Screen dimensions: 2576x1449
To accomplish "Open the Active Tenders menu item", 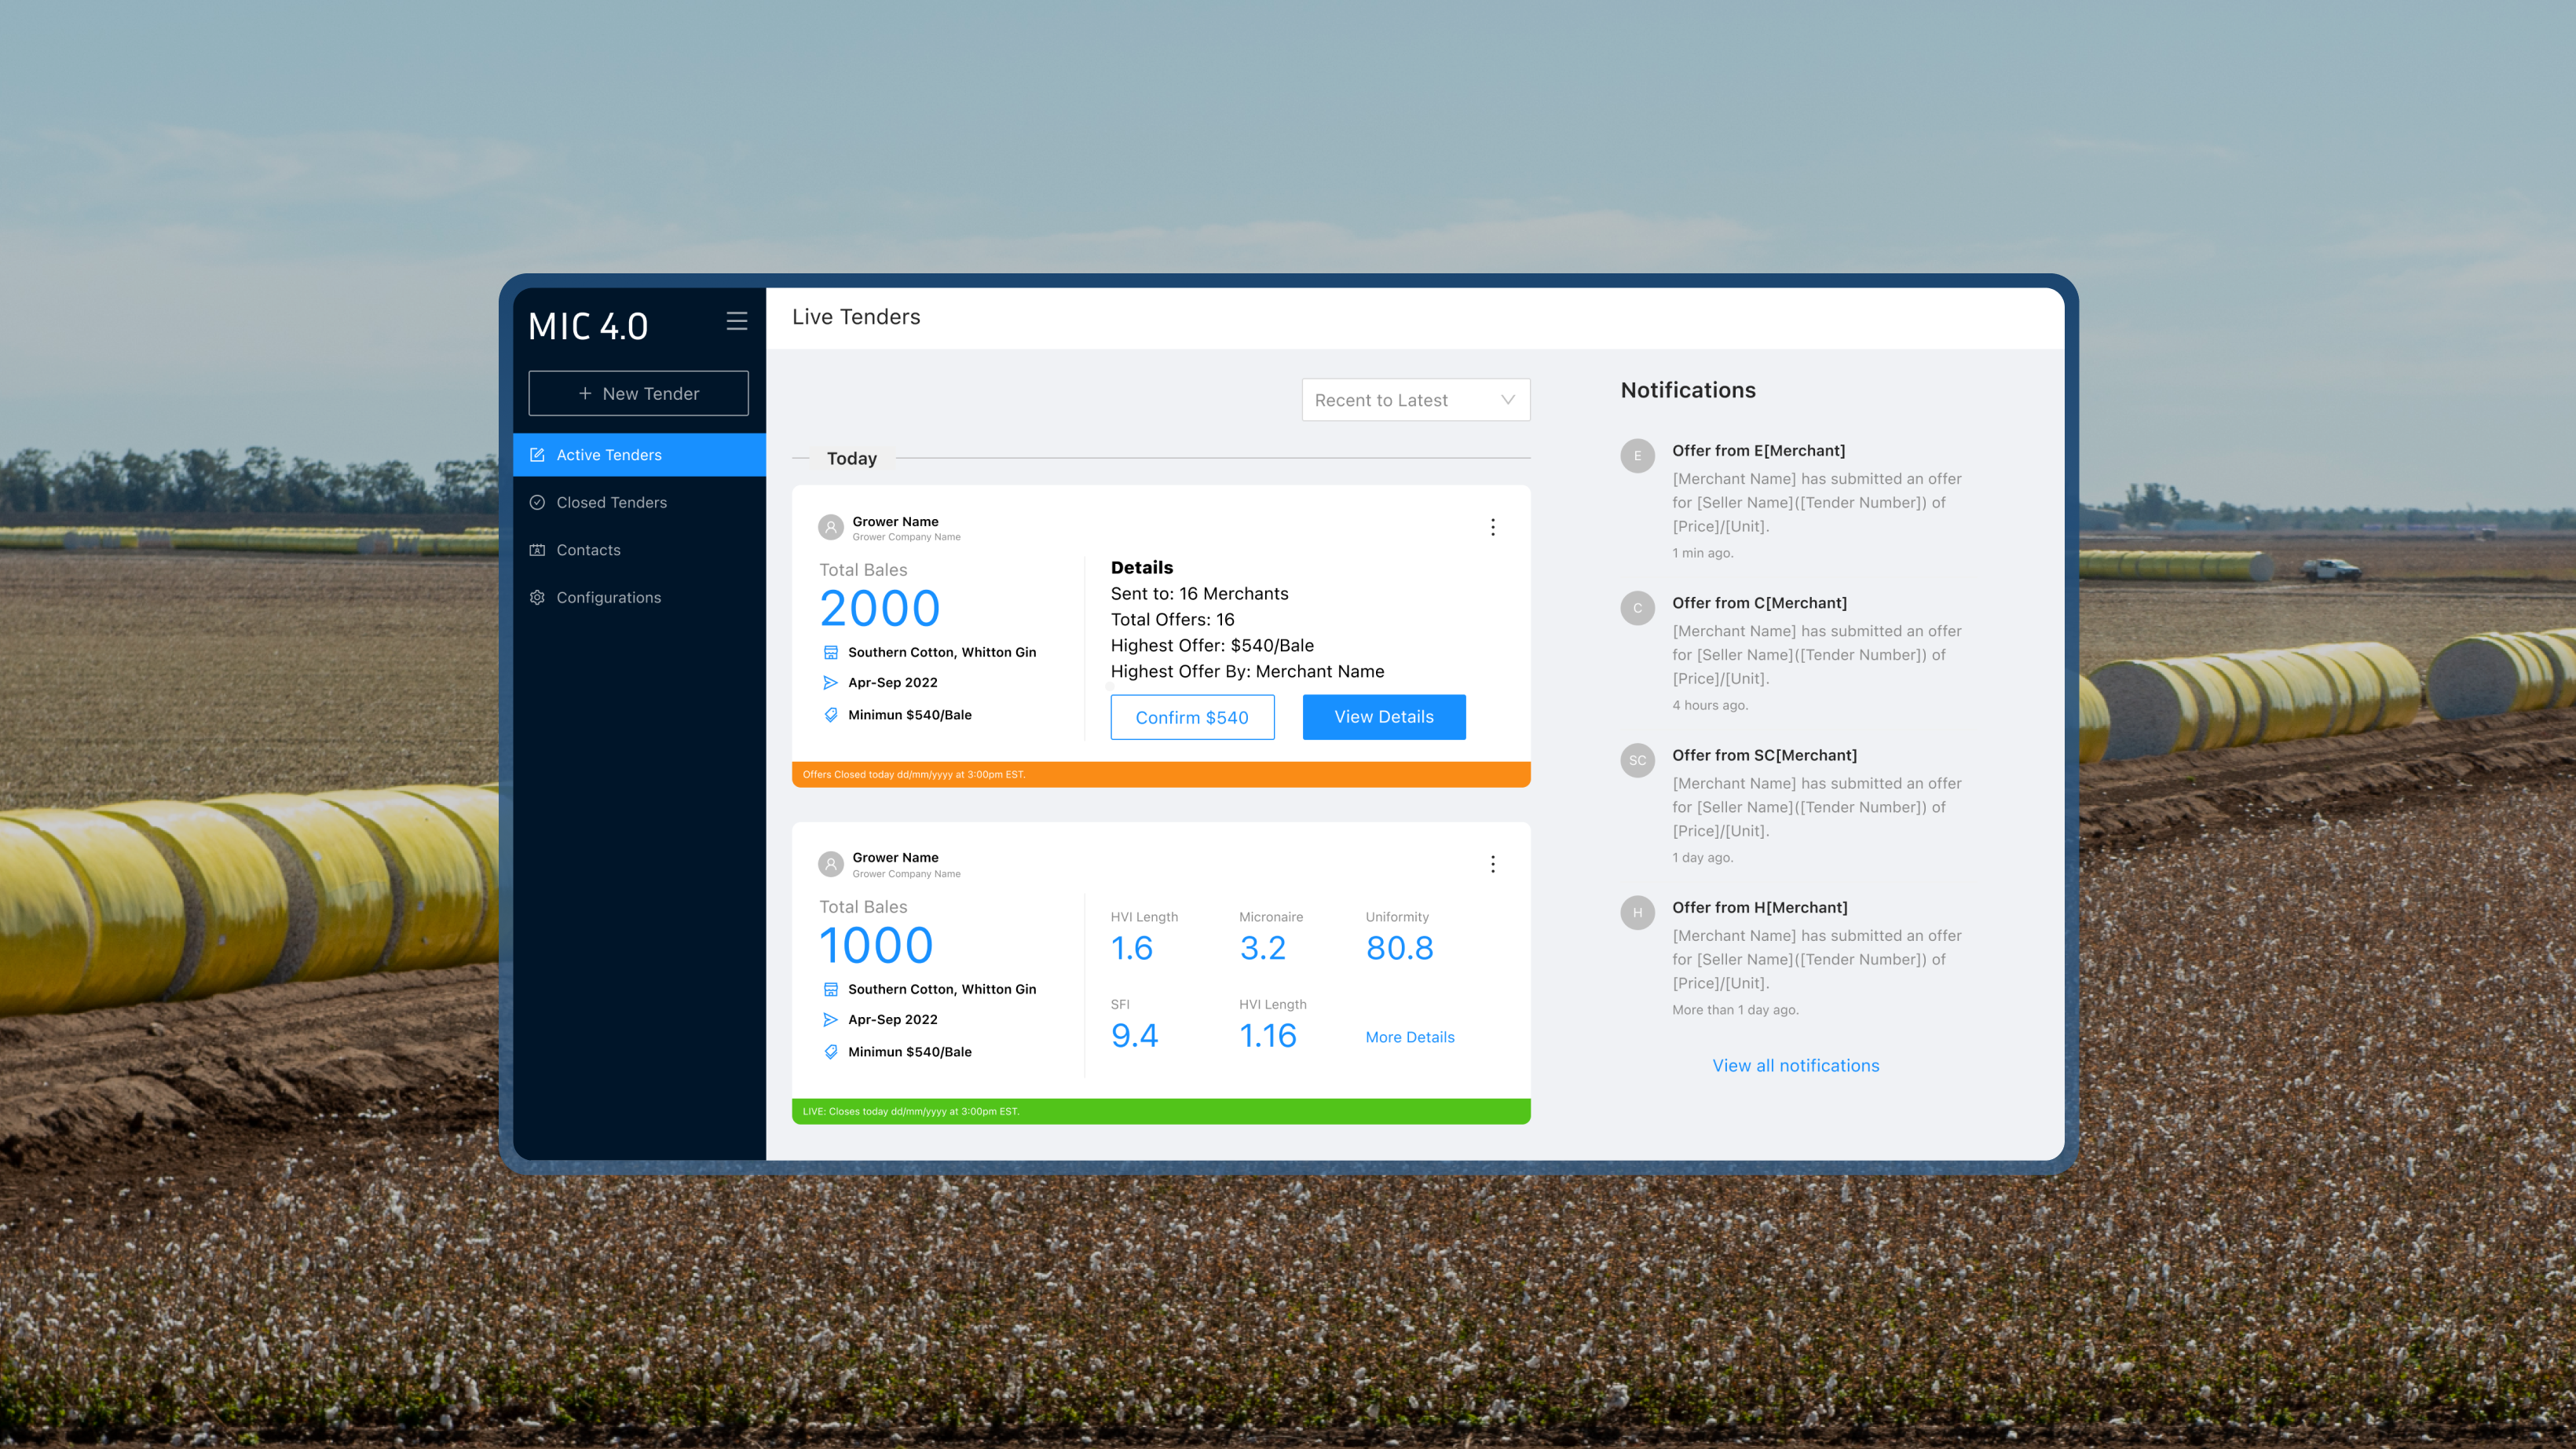I will [x=609, y=455].
